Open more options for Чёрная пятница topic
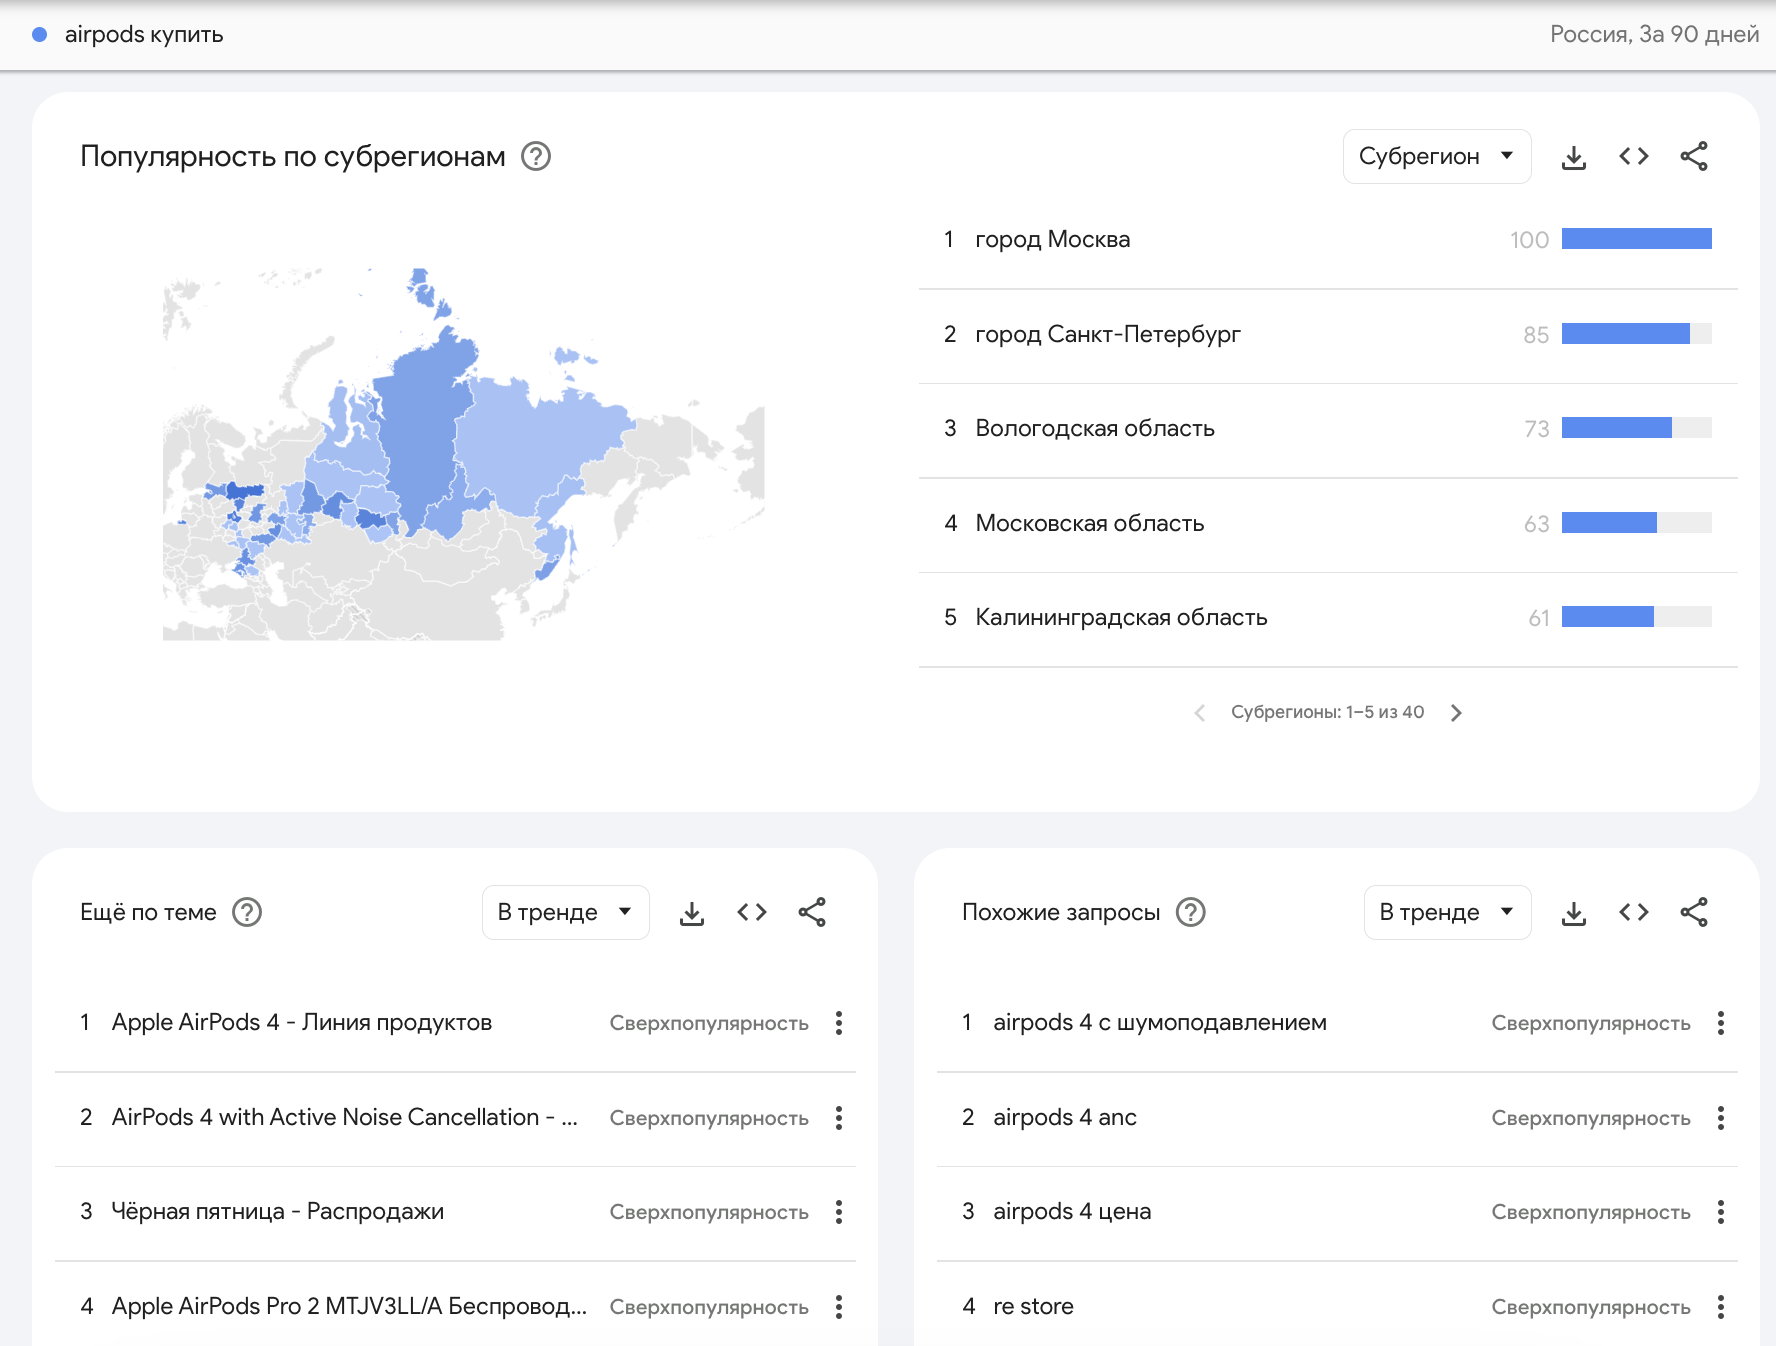 [839, 1212]
